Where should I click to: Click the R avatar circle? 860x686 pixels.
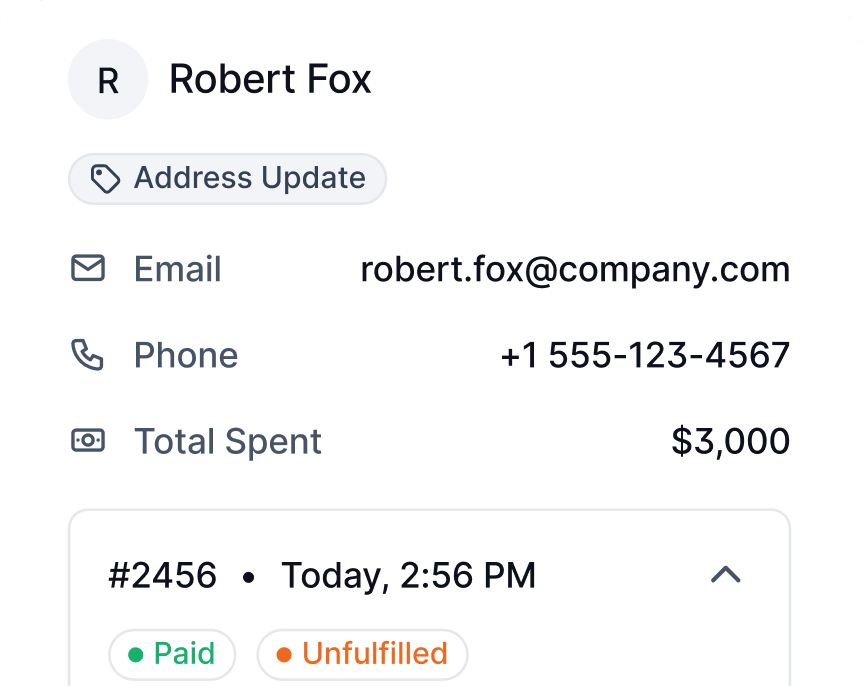pyautogui.click(x=108, y=79)
